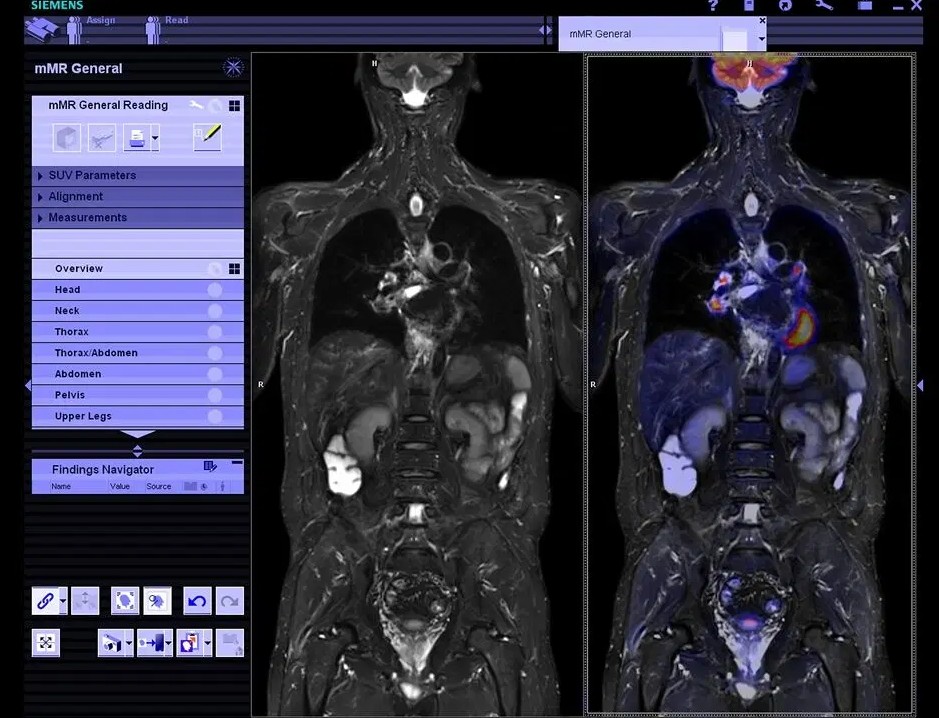Open the dropdown arrow beside the chain link icon
Viewport: 939px width, 718px height.
pos(63,601)
